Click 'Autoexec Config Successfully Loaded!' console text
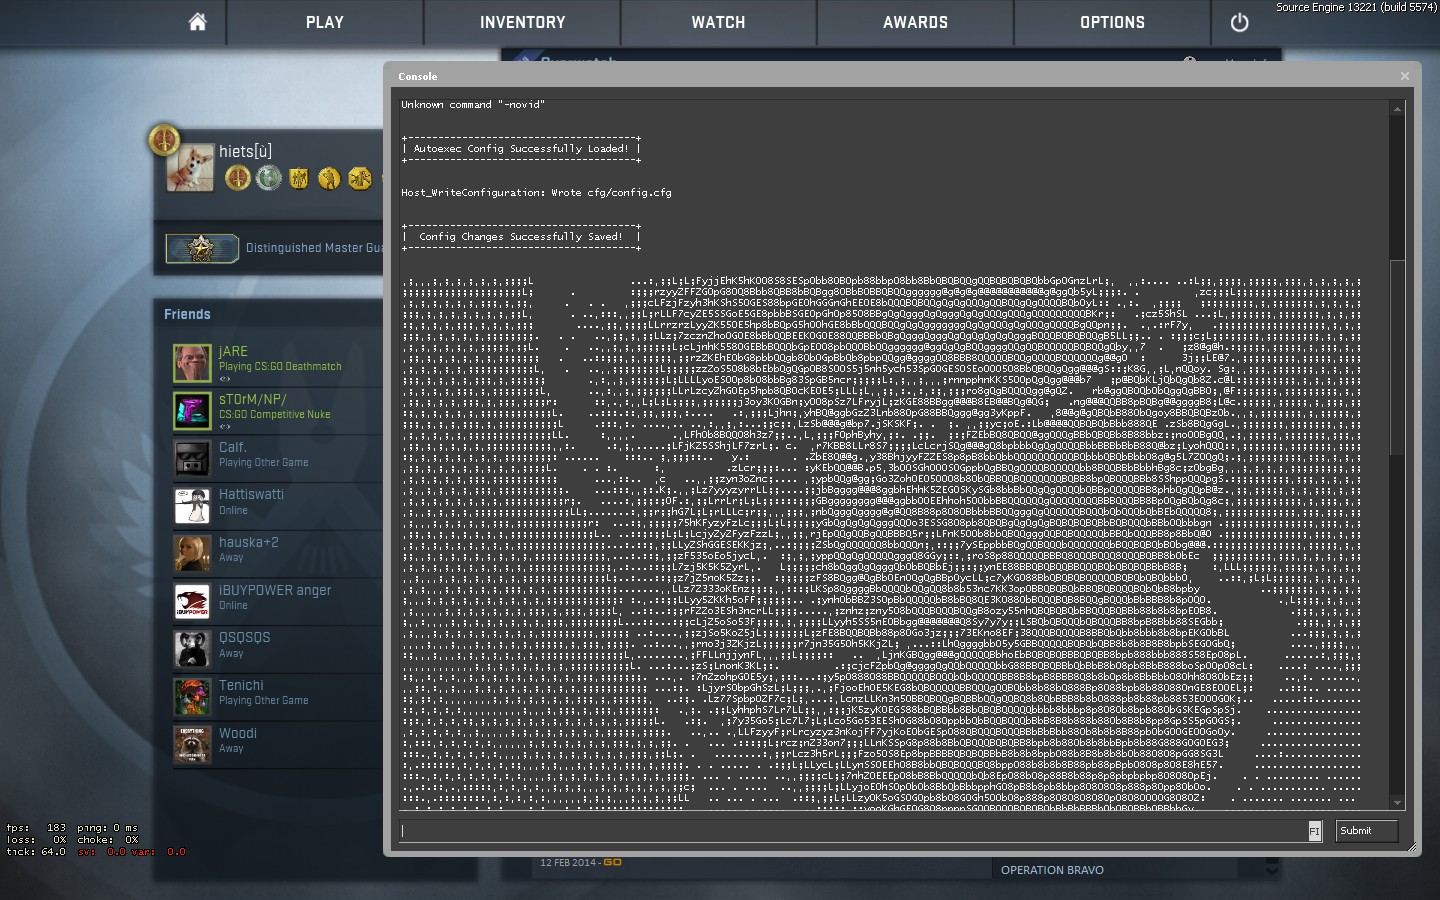Screen dimensions: 1440x900 pyautogui.click(x=521, y=149)
